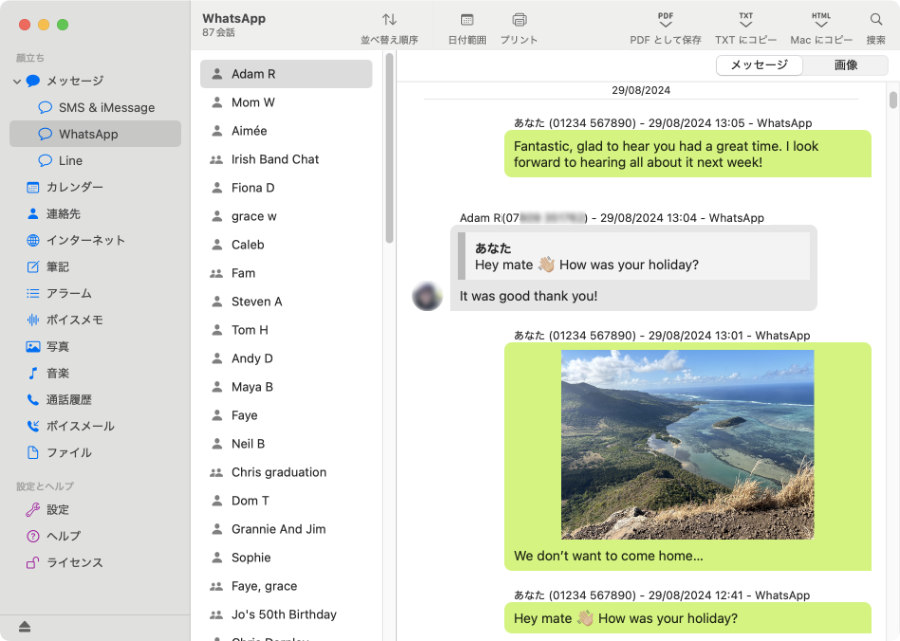
Task: Click the conversation list scrollbar
Action: pos(389,148)
